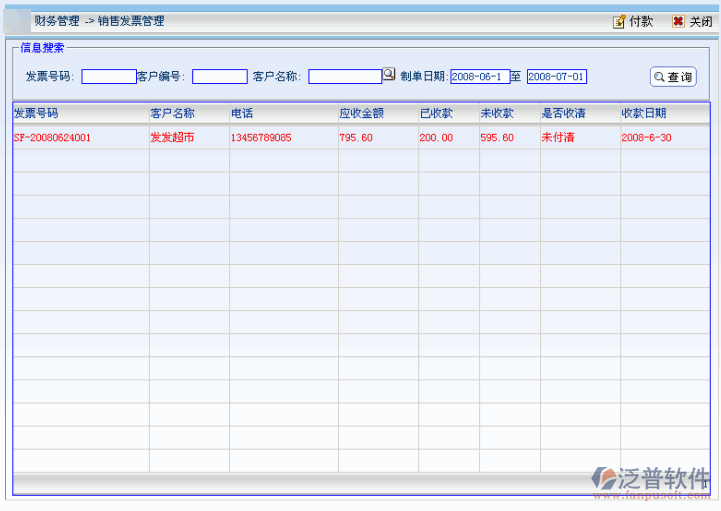This screenshot has height=511, width=721.
Task: Focus the 发票号码 input field
Action: point(109,77)
